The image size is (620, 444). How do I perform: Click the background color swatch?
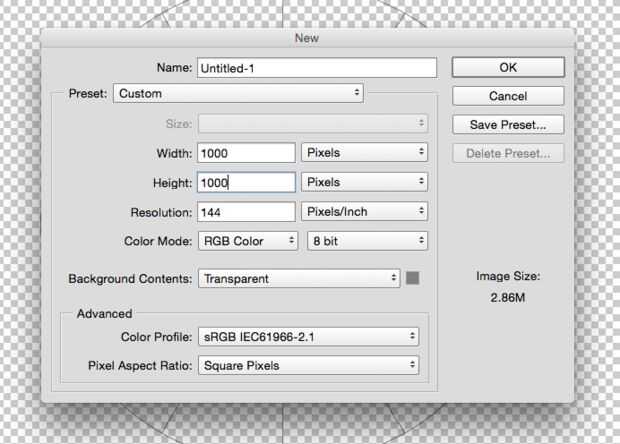[412, 278]
